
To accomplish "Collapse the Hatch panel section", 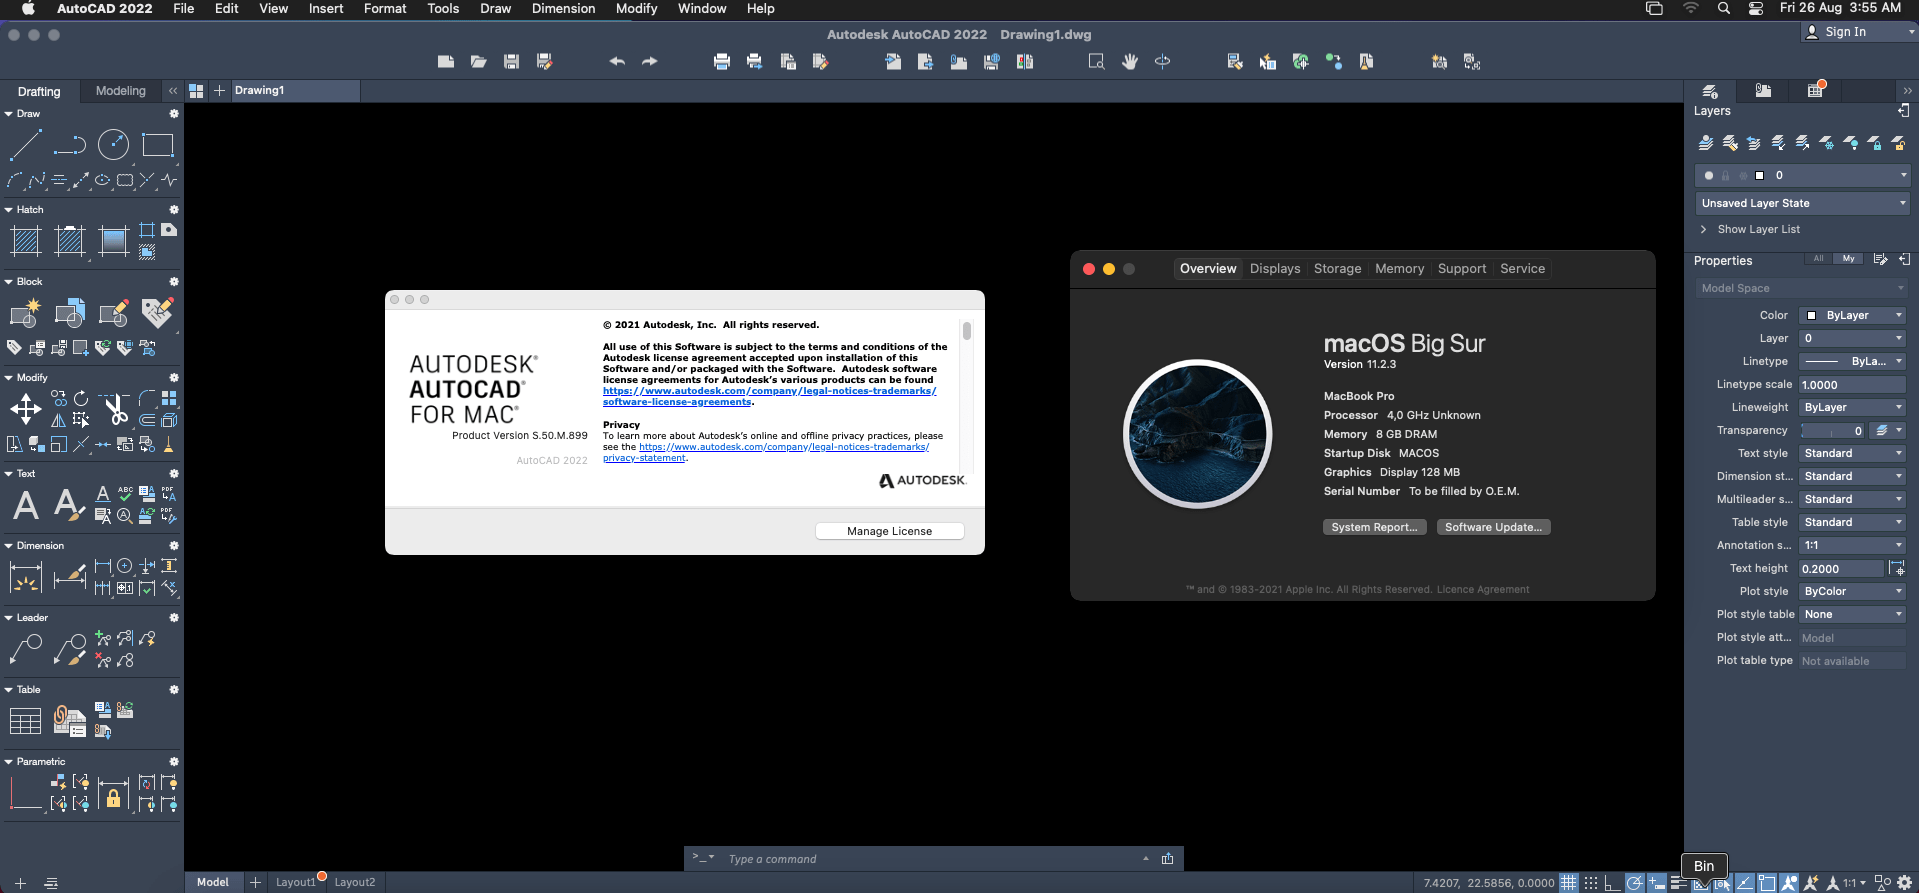I will [9, 210].
